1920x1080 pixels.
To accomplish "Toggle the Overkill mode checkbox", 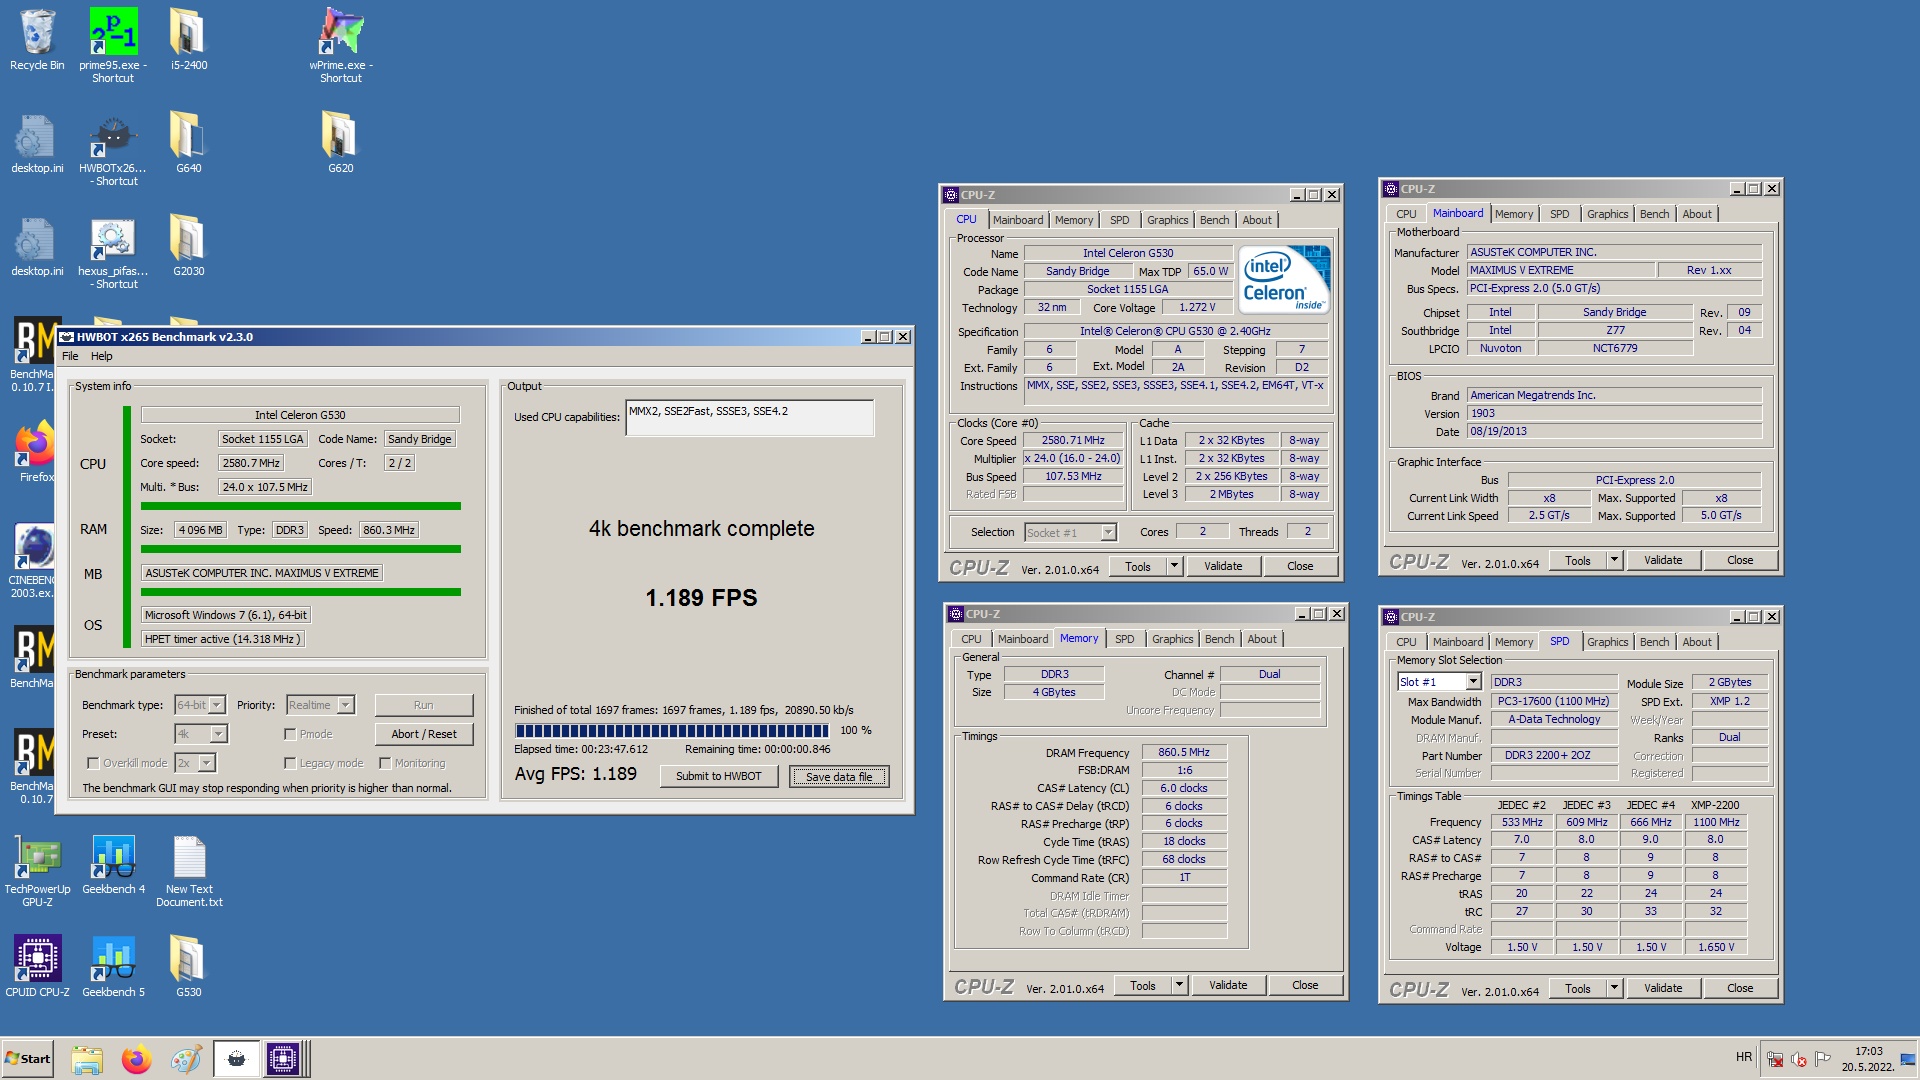I will [93, 763].
